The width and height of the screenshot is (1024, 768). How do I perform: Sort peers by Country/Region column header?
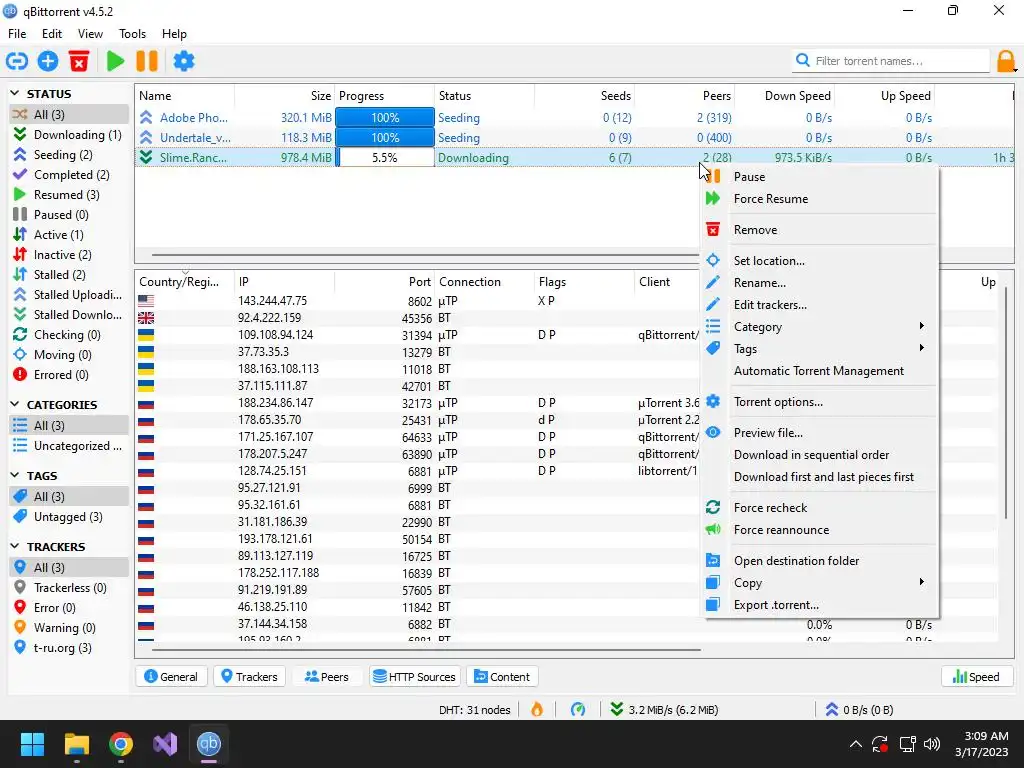point(185,281)
